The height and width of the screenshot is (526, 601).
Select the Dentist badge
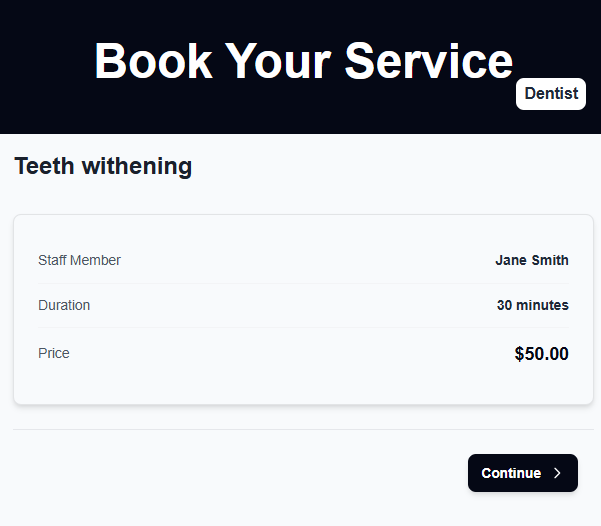point(551,93)
